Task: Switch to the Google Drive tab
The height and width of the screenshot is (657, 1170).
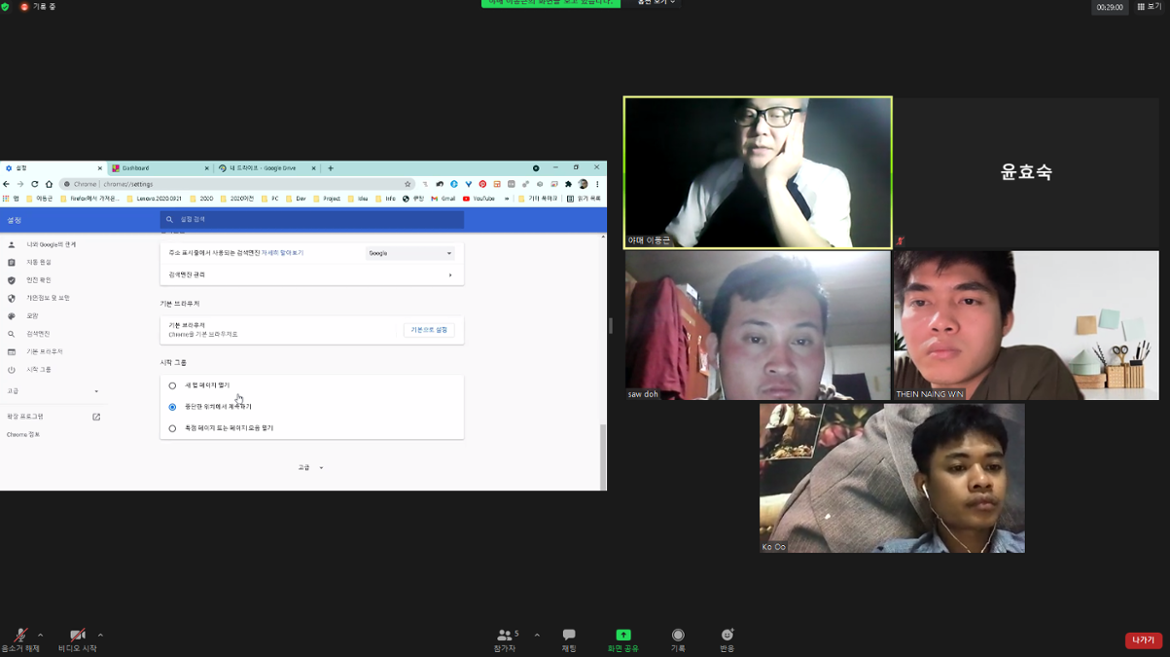Action: (267, 168)
